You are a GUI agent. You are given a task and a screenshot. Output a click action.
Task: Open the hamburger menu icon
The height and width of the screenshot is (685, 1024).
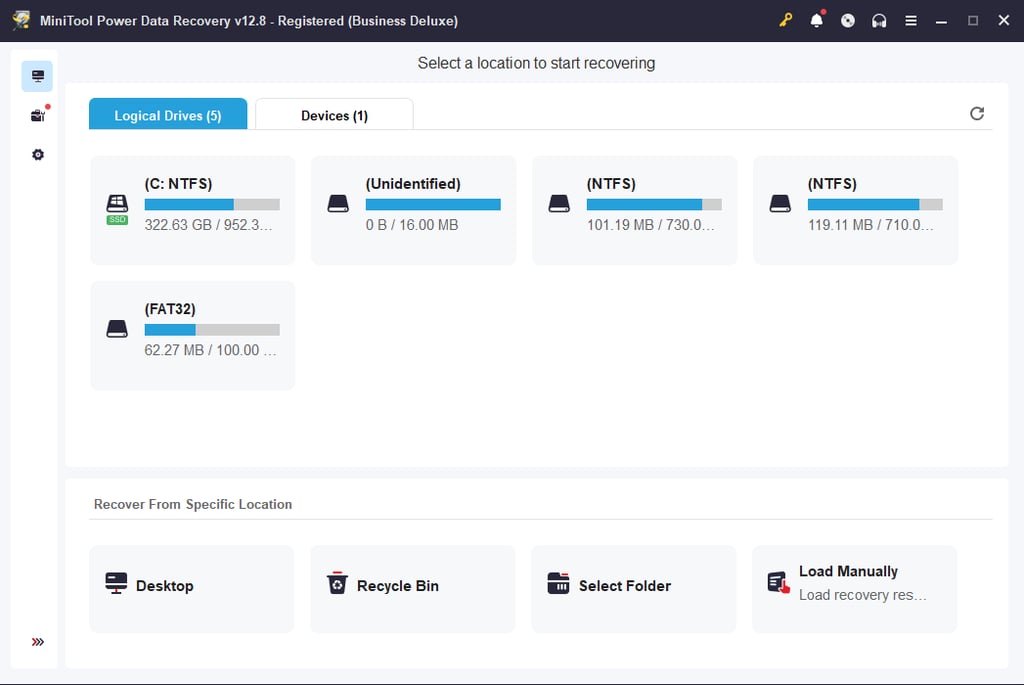click(x=910, y=20)
